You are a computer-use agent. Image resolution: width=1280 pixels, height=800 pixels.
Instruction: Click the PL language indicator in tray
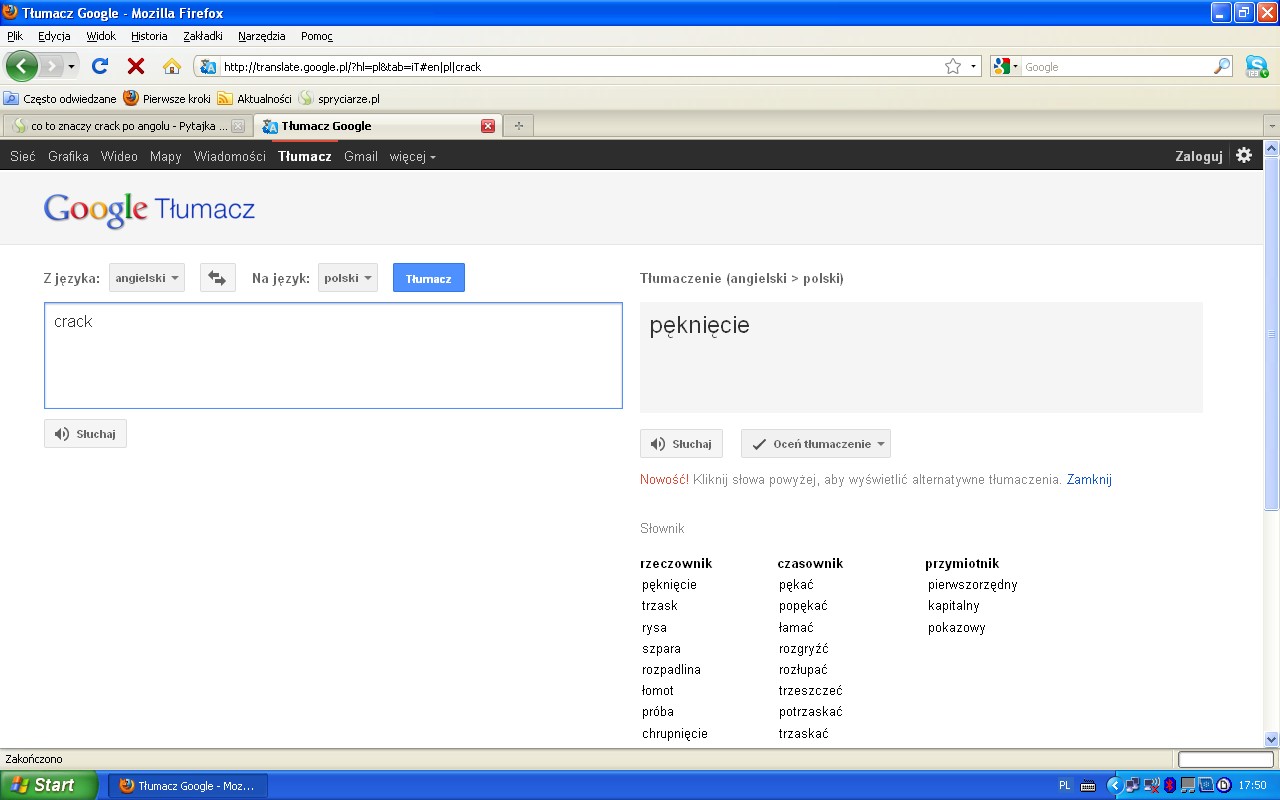(1065, 786)
